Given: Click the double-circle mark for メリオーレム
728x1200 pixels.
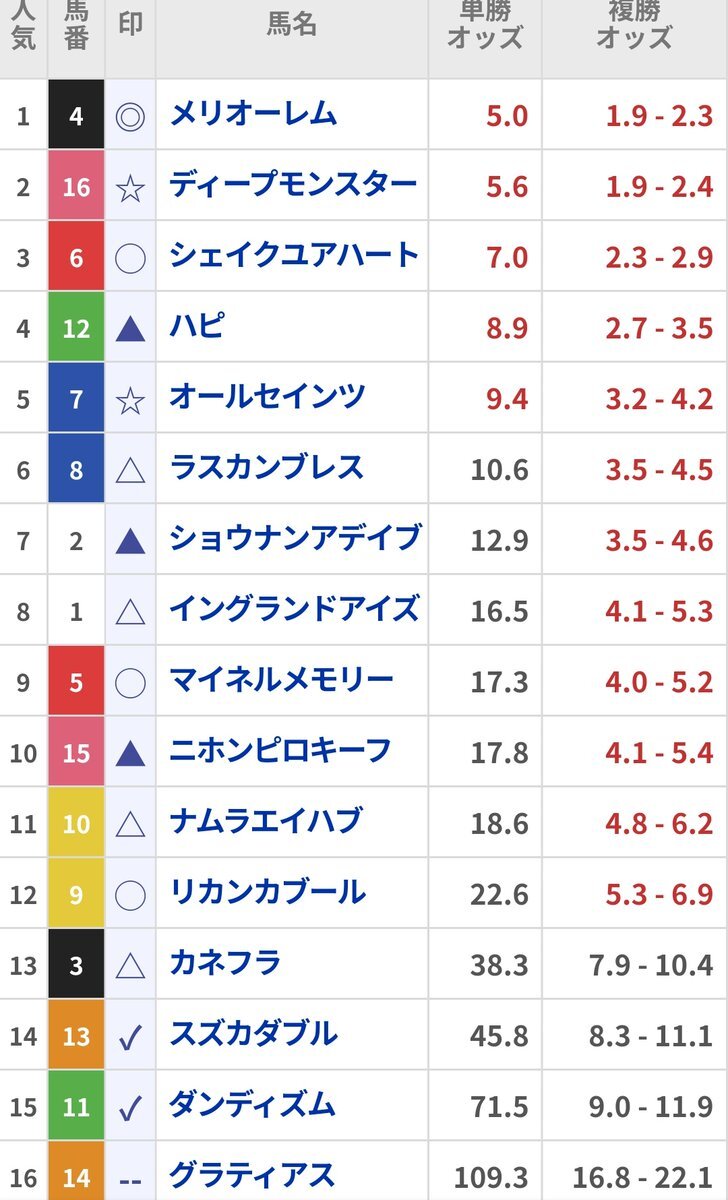Looking at the screenshot, I should [130, 116].
